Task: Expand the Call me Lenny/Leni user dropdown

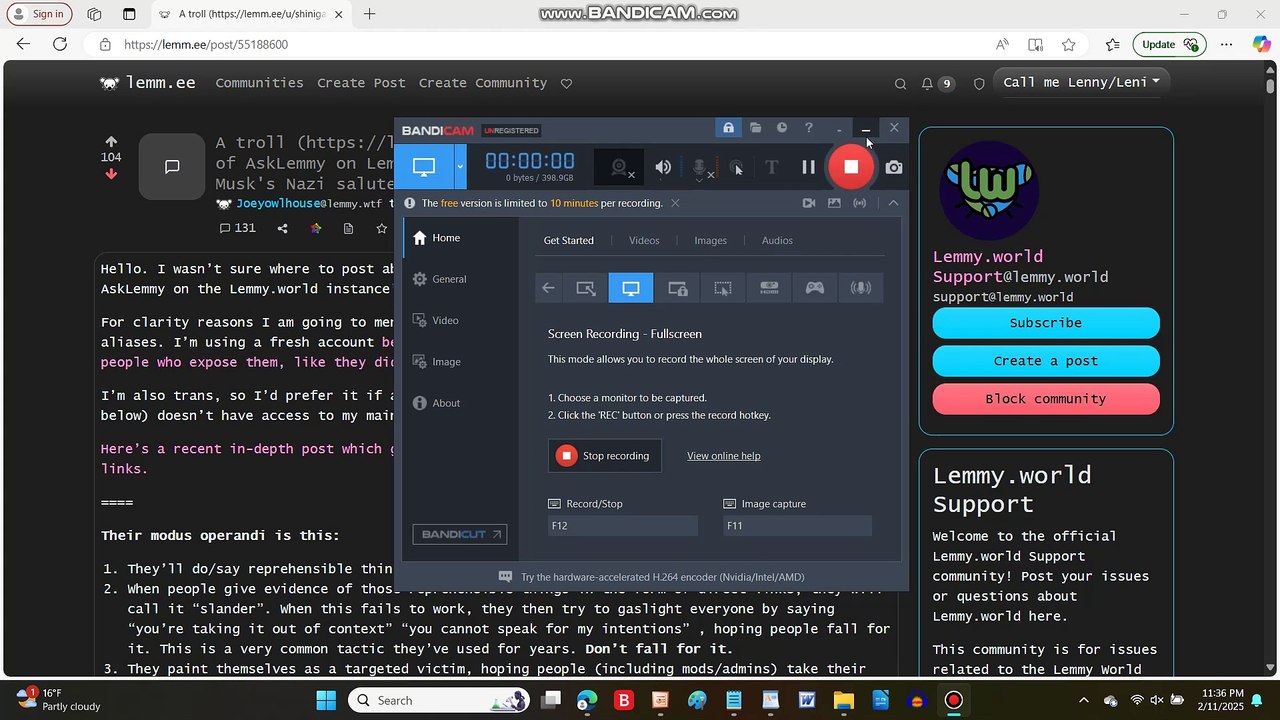Action: click(1081, 82)
